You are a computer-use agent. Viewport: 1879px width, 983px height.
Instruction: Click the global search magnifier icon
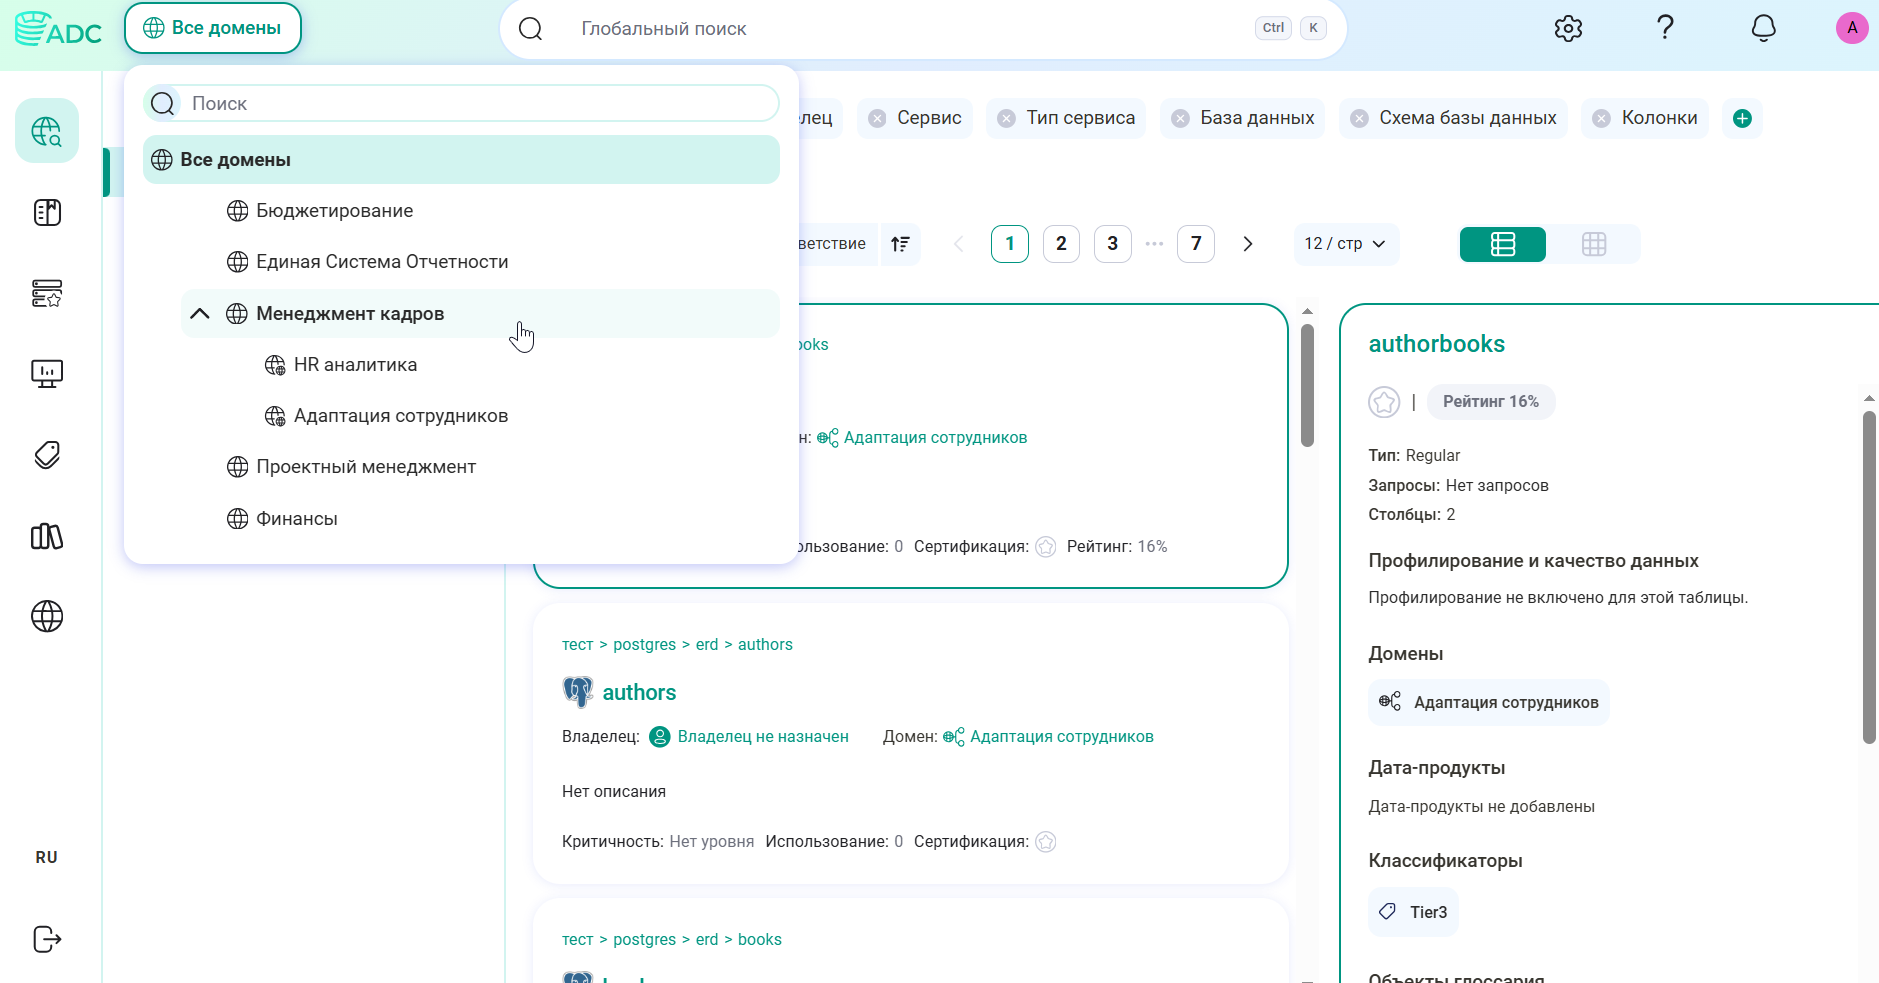point(530,29)
